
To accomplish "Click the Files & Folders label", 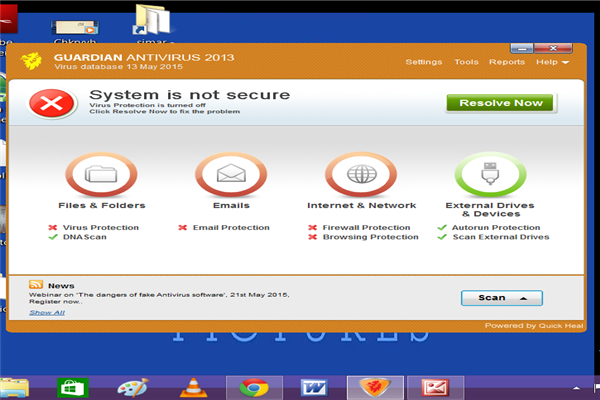I will pos(102,206).
